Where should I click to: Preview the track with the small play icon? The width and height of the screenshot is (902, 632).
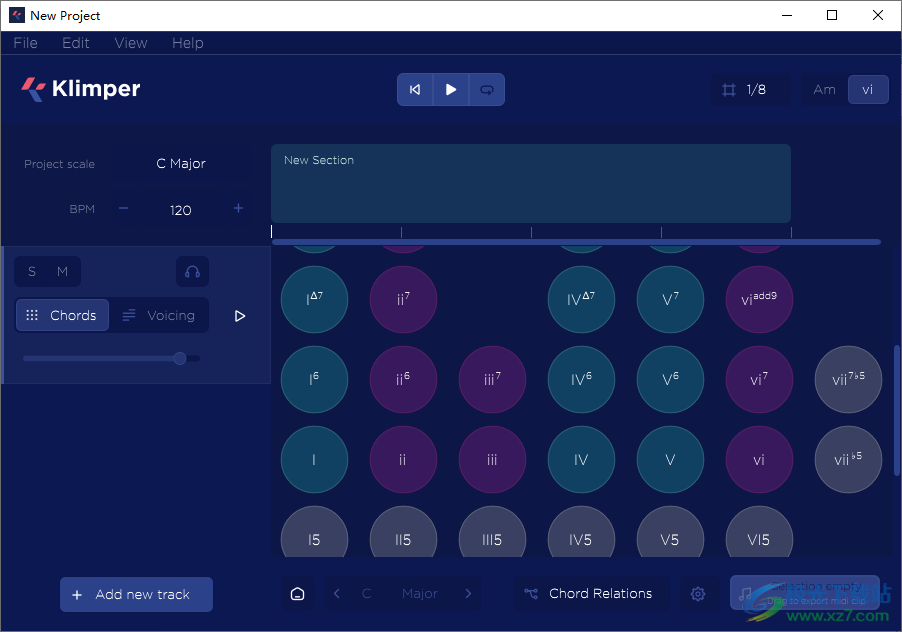coord(240,316)
